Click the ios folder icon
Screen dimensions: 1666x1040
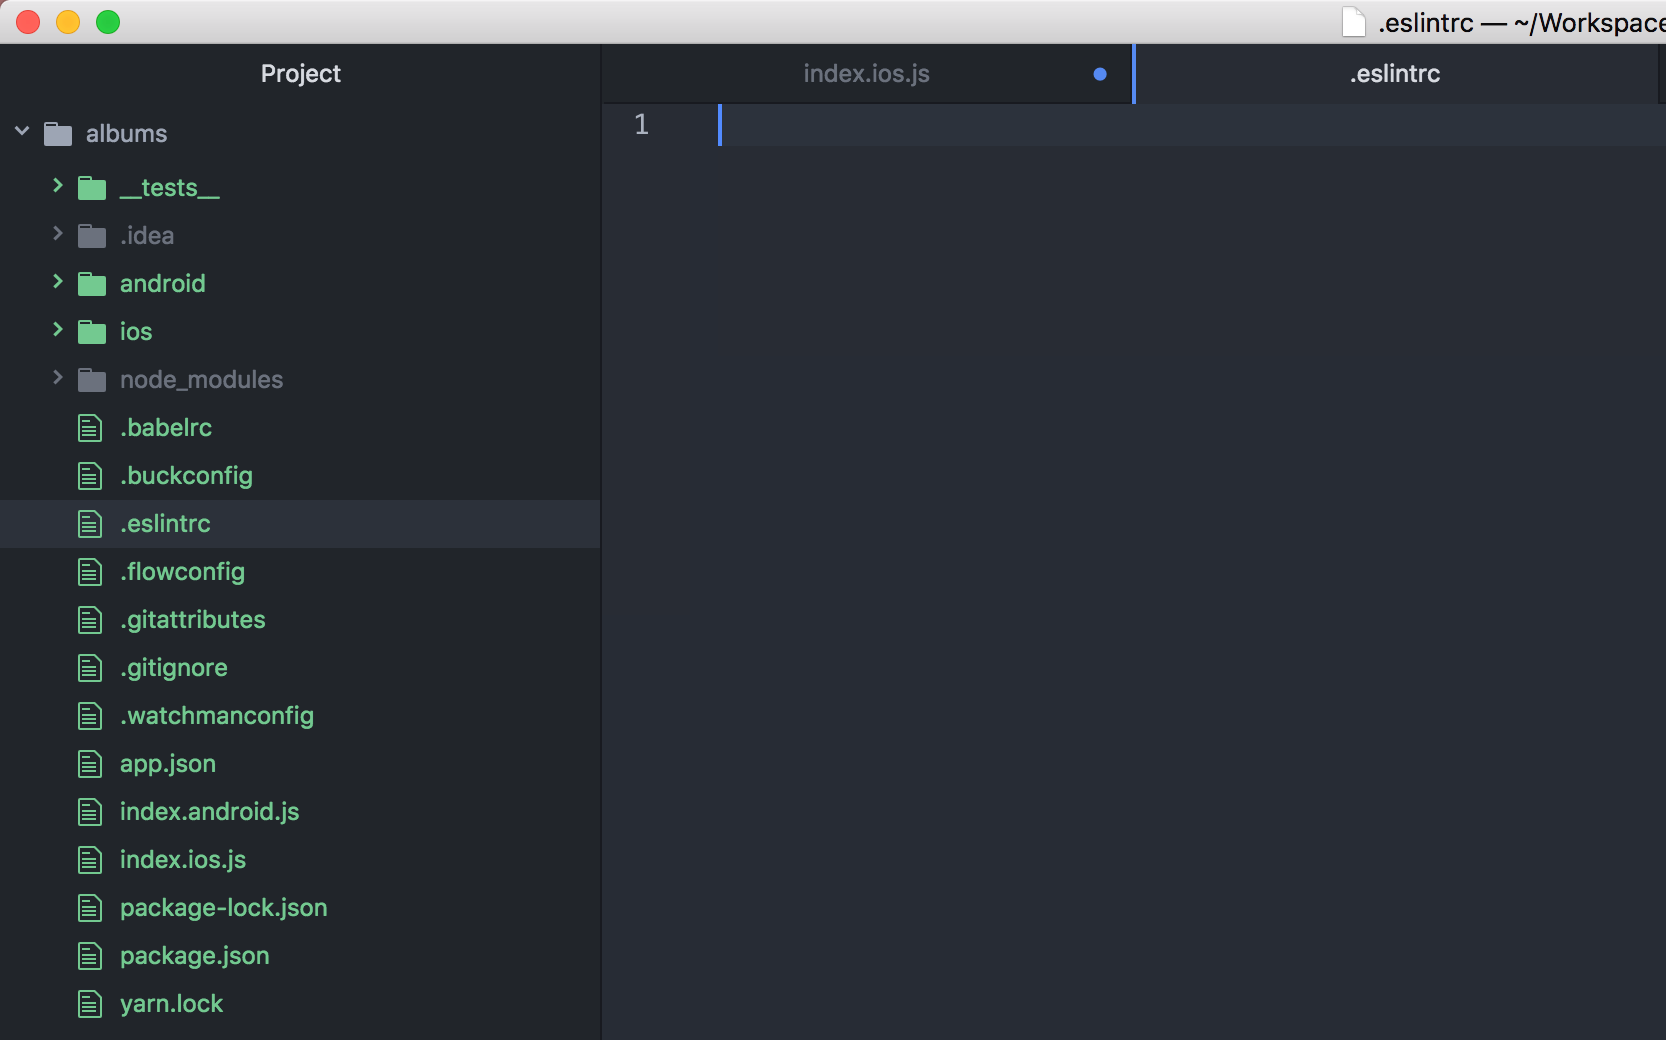(x=90, y=331)
